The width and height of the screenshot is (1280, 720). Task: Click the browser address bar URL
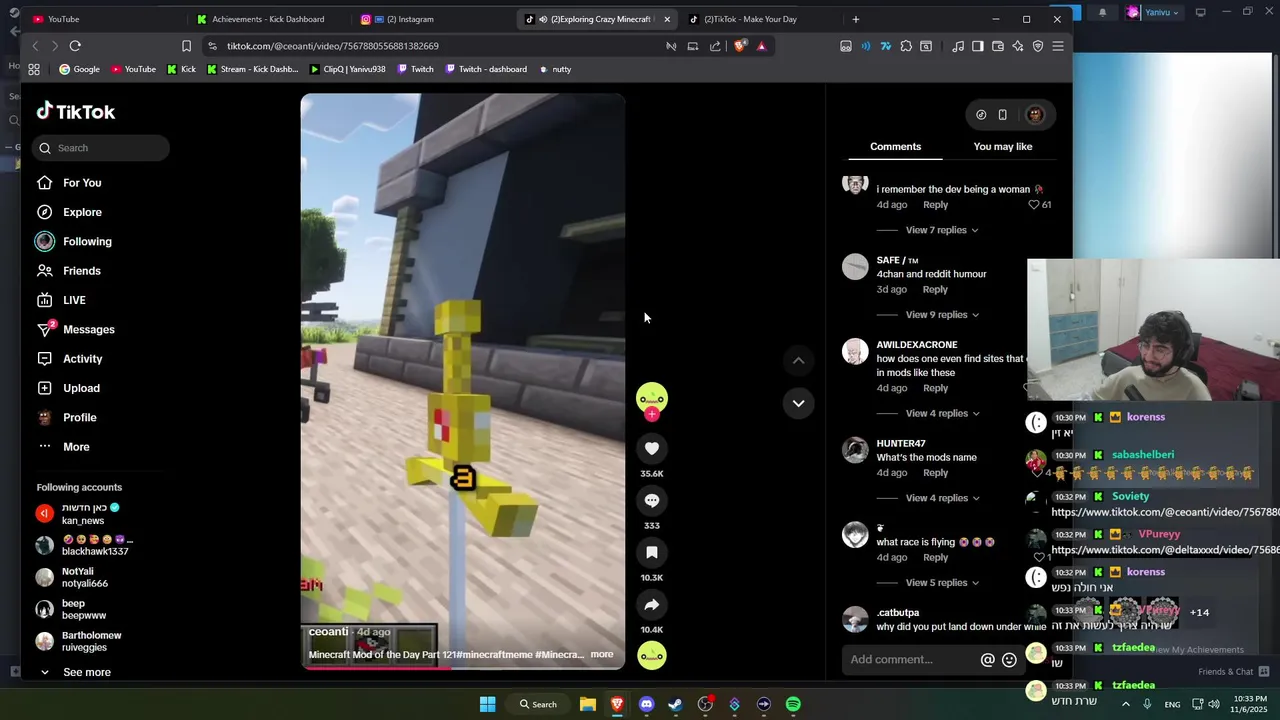point(332,46)
